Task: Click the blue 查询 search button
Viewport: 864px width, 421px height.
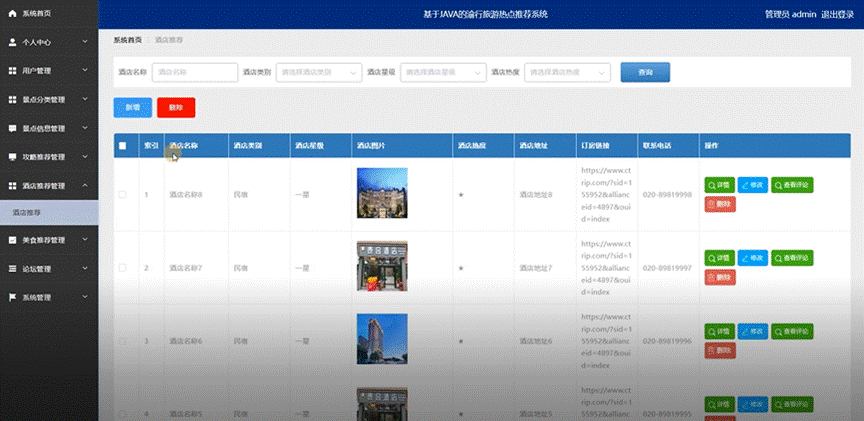Action: [x=645, y=72]
